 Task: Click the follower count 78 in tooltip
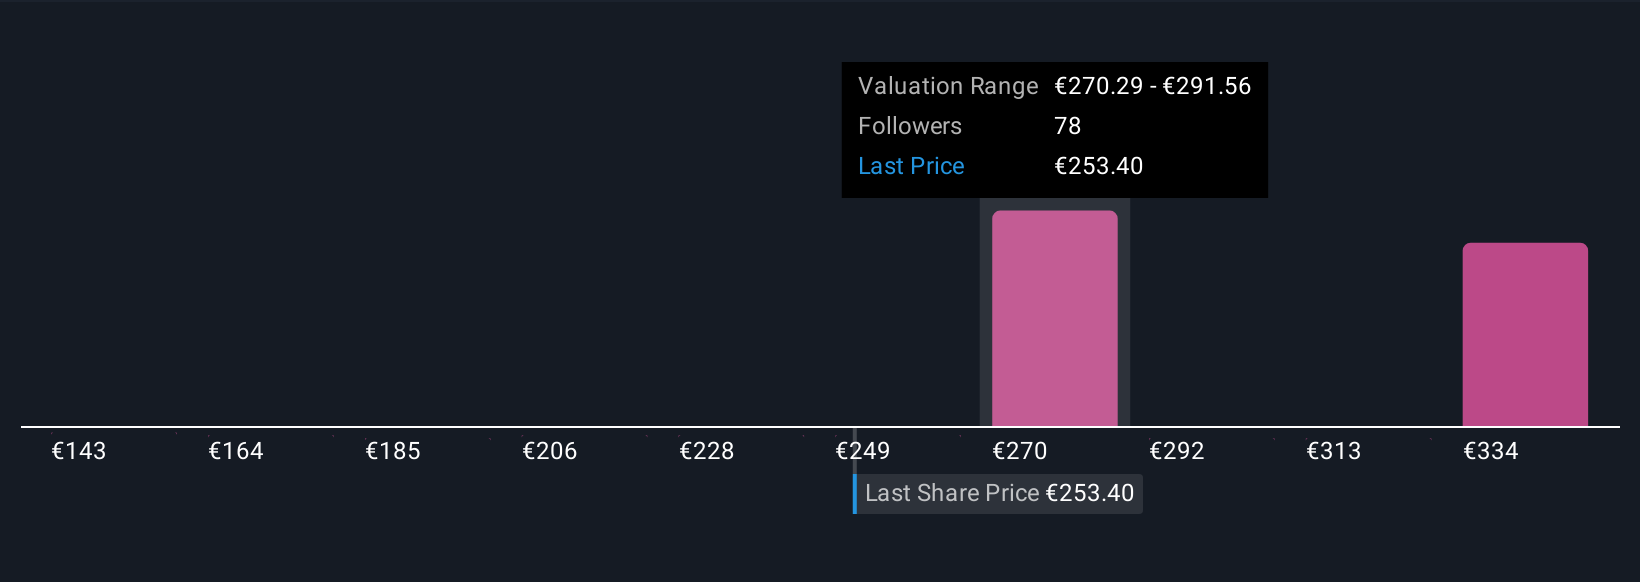point(1068,126)
